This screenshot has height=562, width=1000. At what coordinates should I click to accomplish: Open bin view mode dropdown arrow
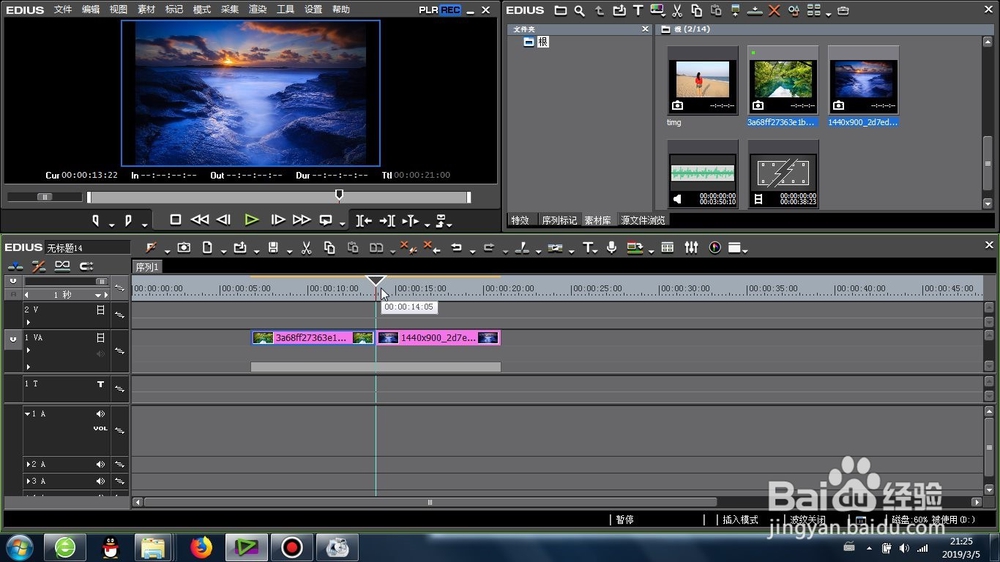click(828, 13)
